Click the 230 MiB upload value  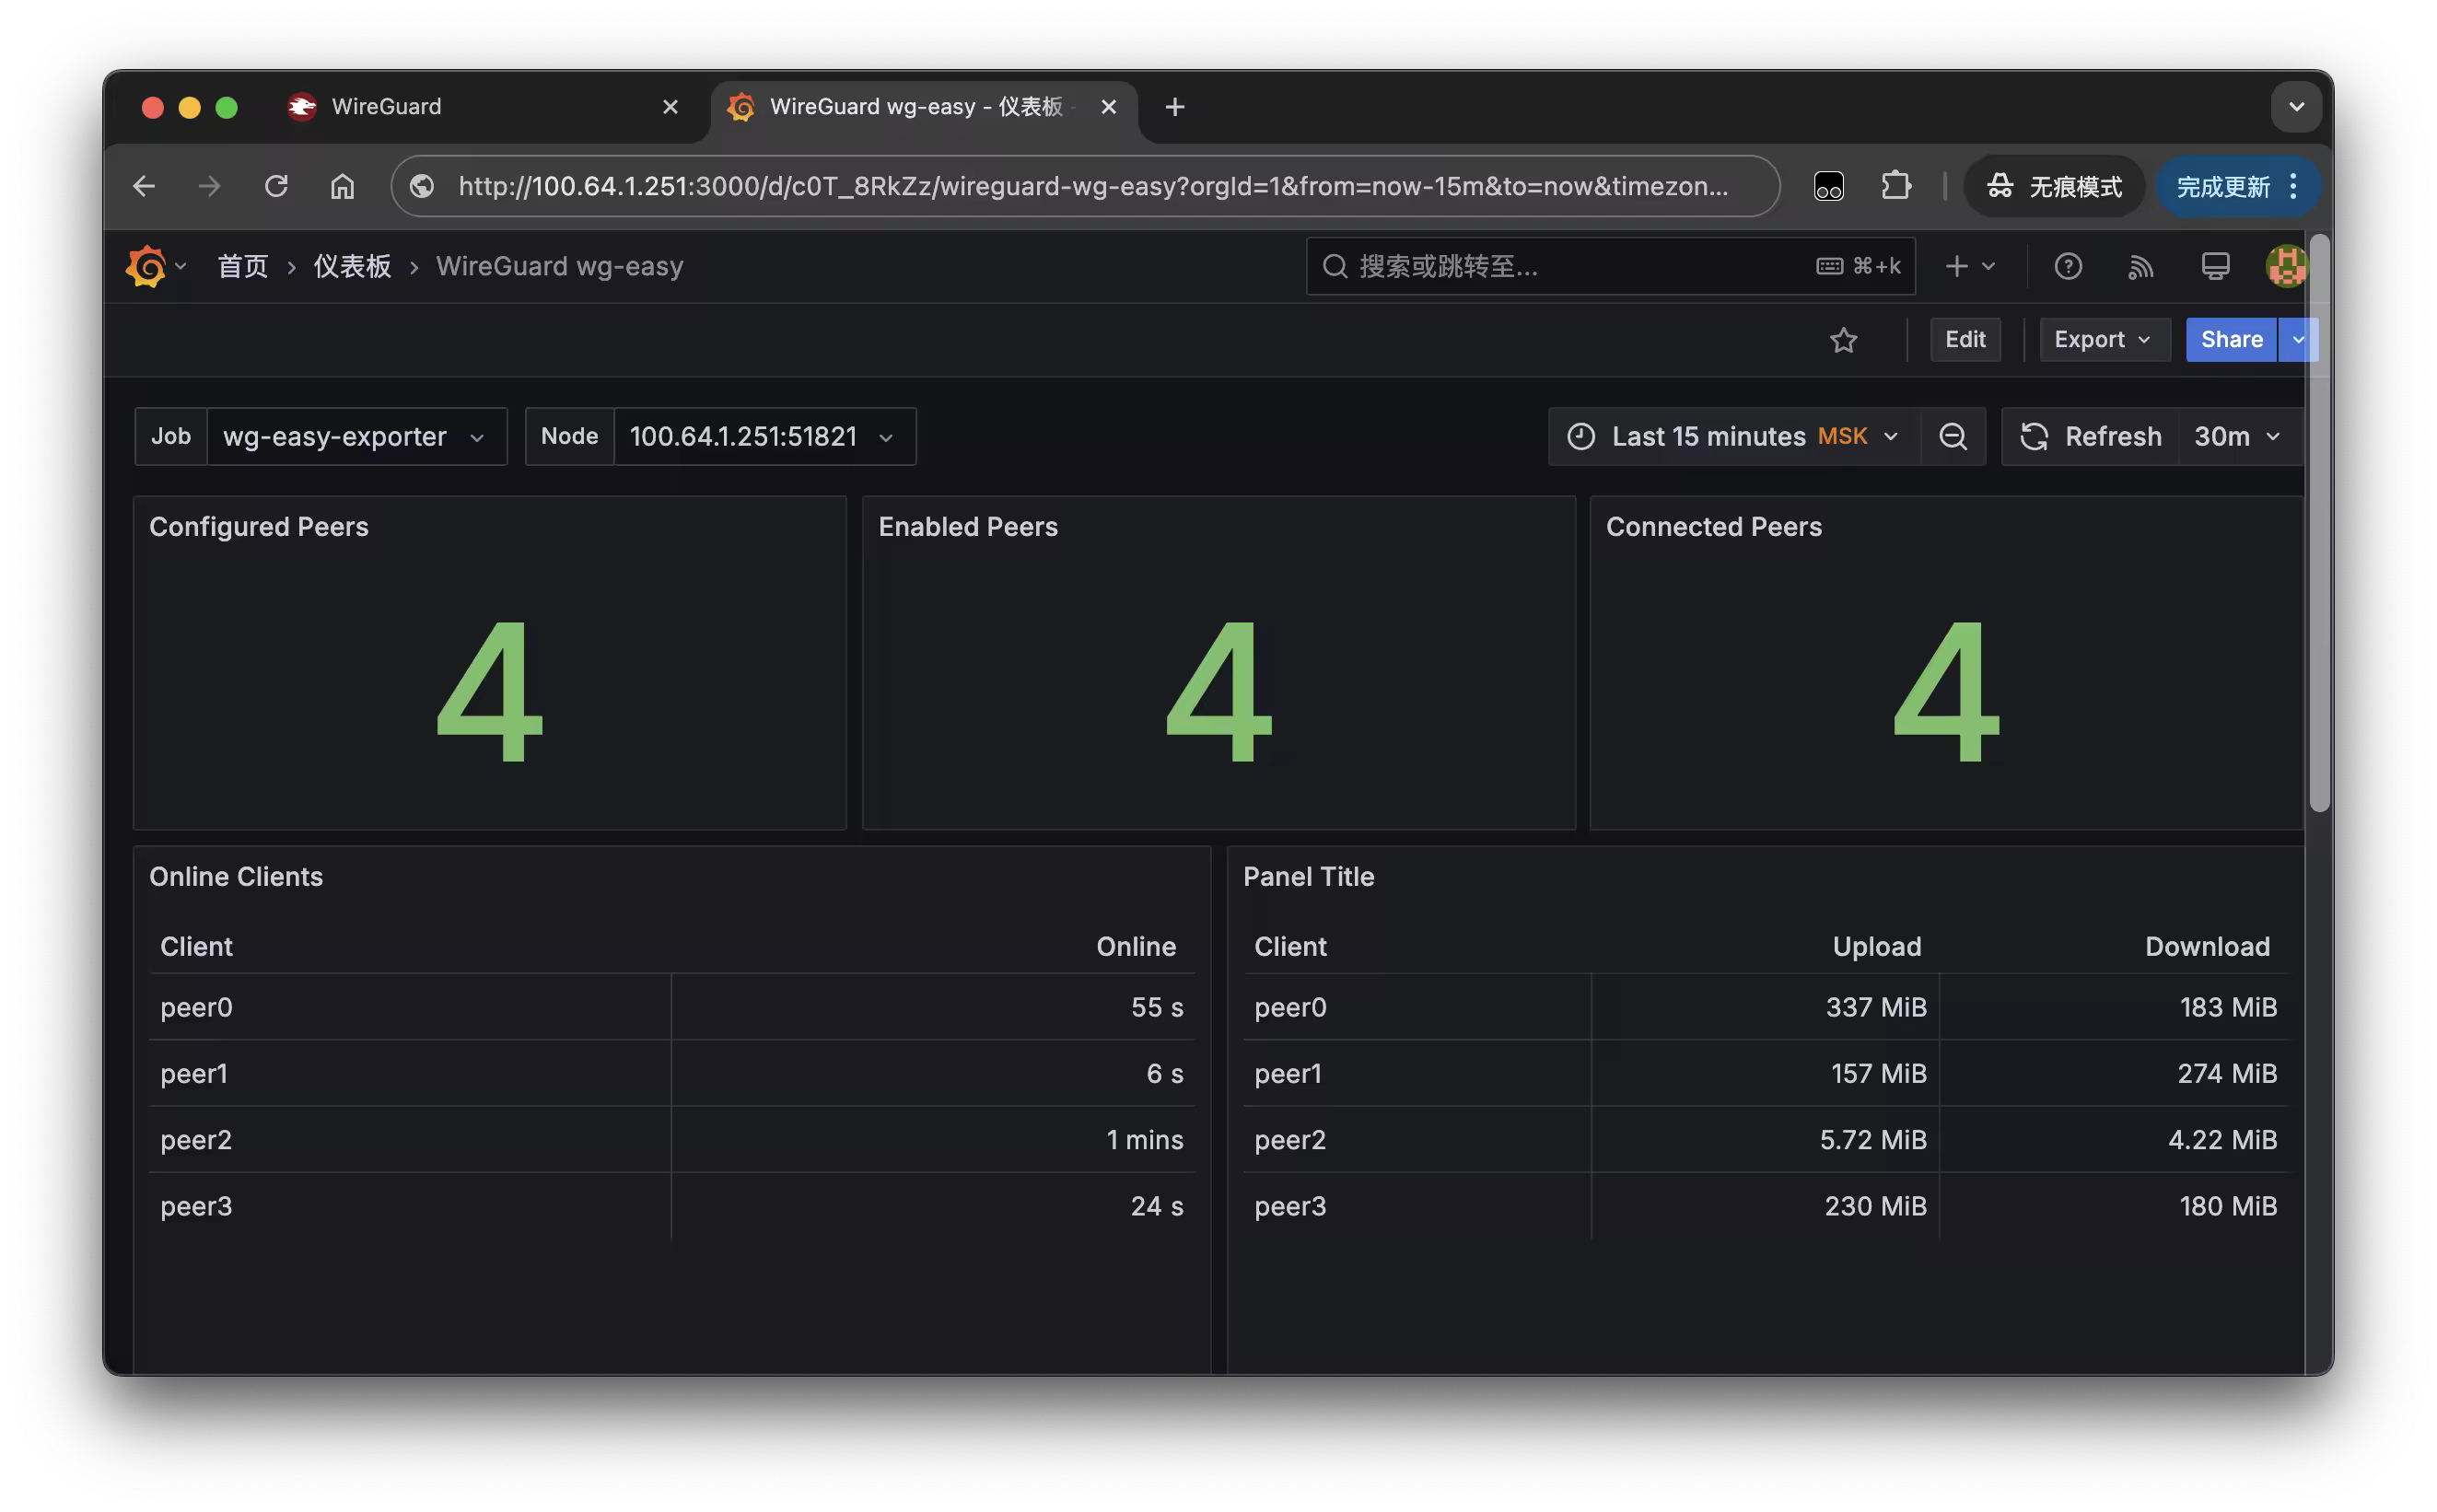coord(1874,1206)
